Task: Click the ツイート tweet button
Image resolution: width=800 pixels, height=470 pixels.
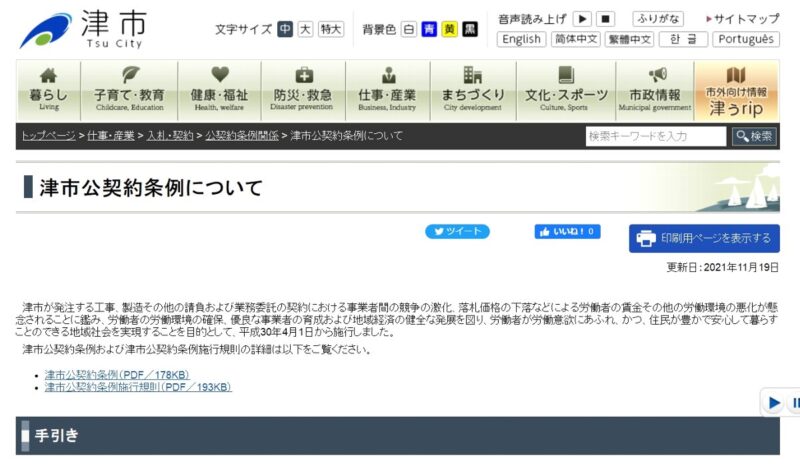Action: pos(458,231)
